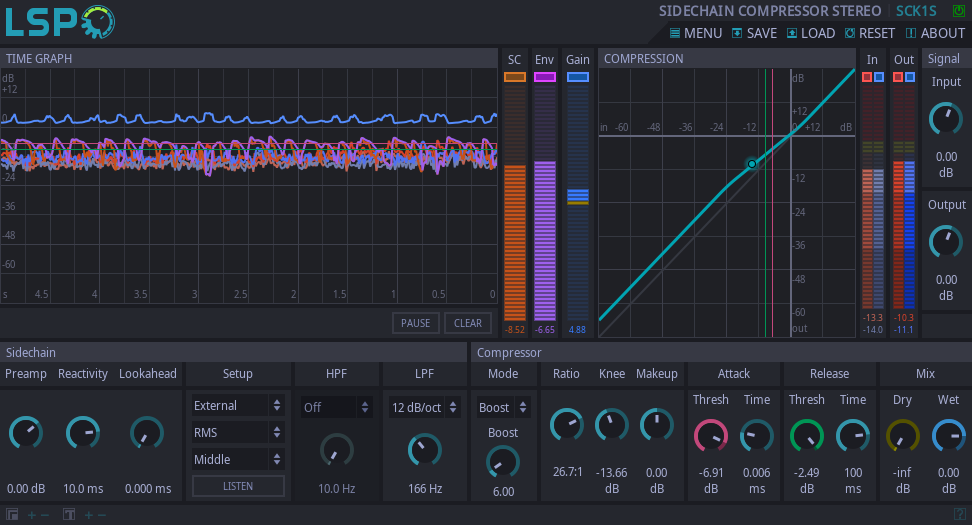
Task: Click the Lookahead knob
Action: point(148,433)
